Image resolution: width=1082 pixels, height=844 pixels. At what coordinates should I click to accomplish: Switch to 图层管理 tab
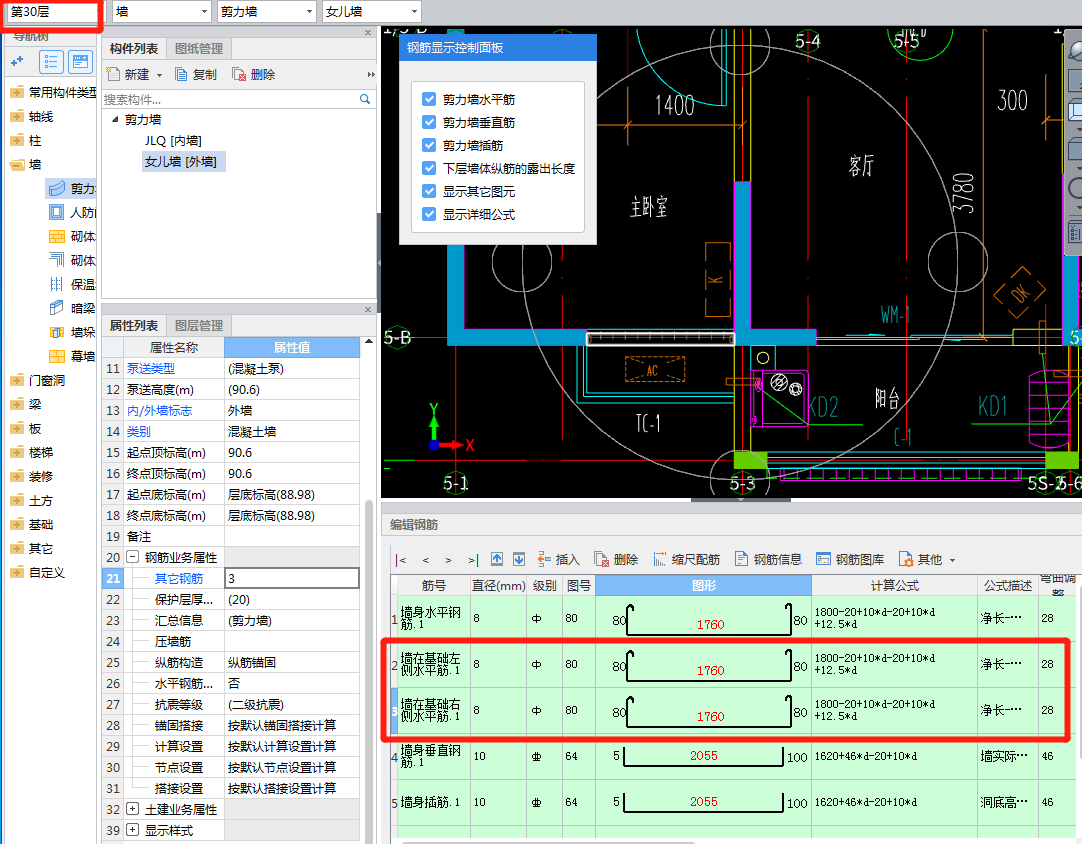click(199, 326)
